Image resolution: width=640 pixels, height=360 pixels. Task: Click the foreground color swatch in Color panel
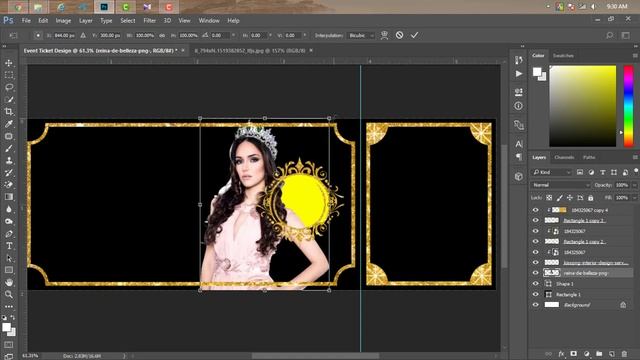[537, 72]
